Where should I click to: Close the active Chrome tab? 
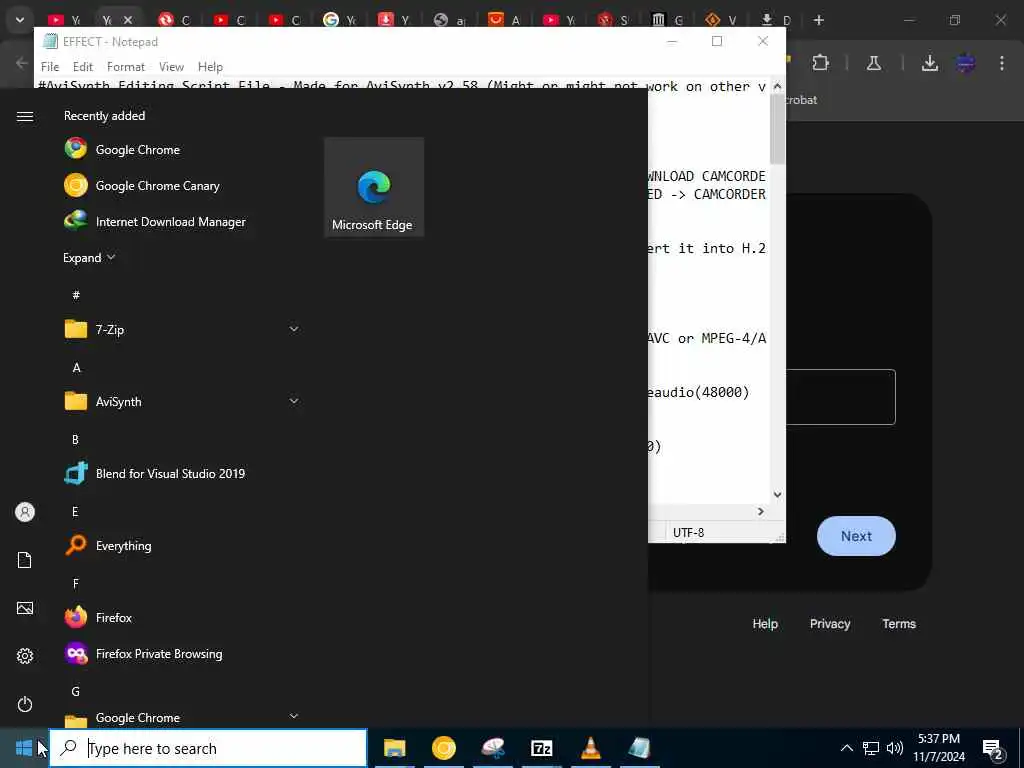[128, 20]
